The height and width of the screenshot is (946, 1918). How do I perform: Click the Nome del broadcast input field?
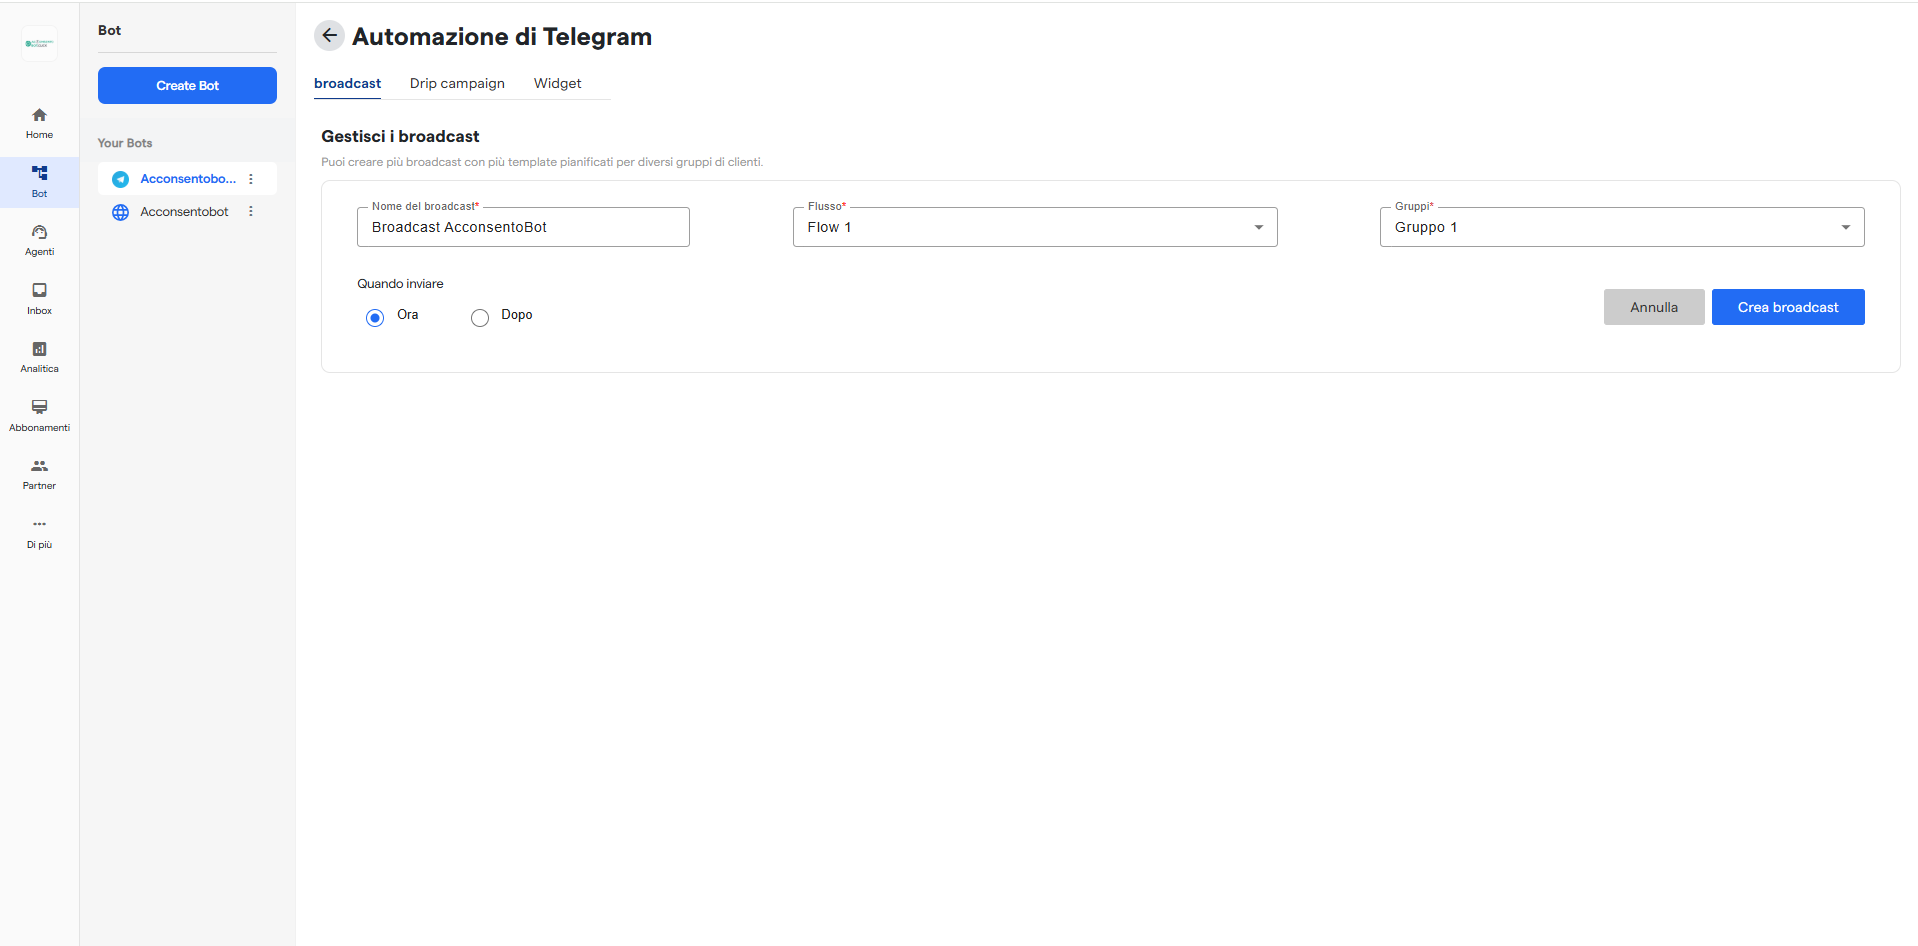pyautogui.click(x=523, y=227)
